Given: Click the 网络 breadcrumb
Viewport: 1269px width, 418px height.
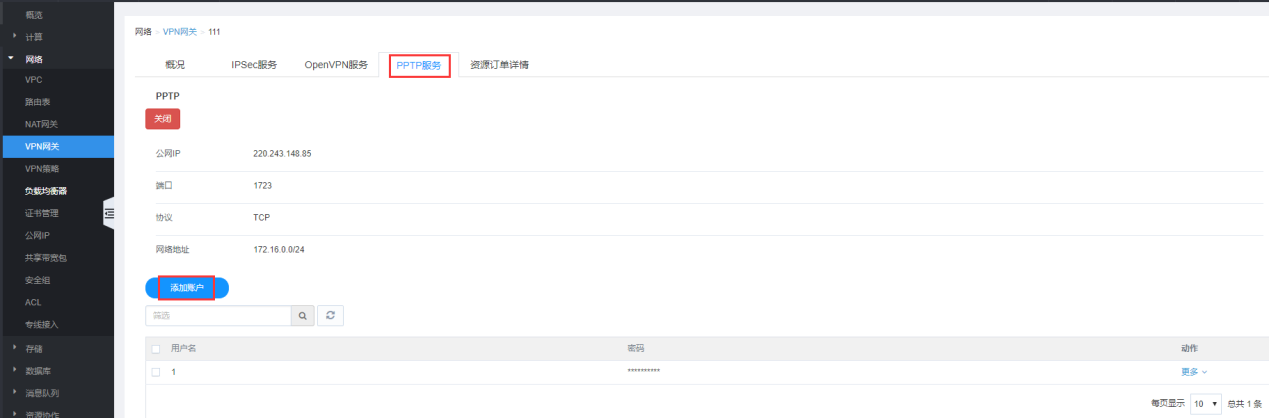Looking at the screenshot, I should tap(143, 32).
